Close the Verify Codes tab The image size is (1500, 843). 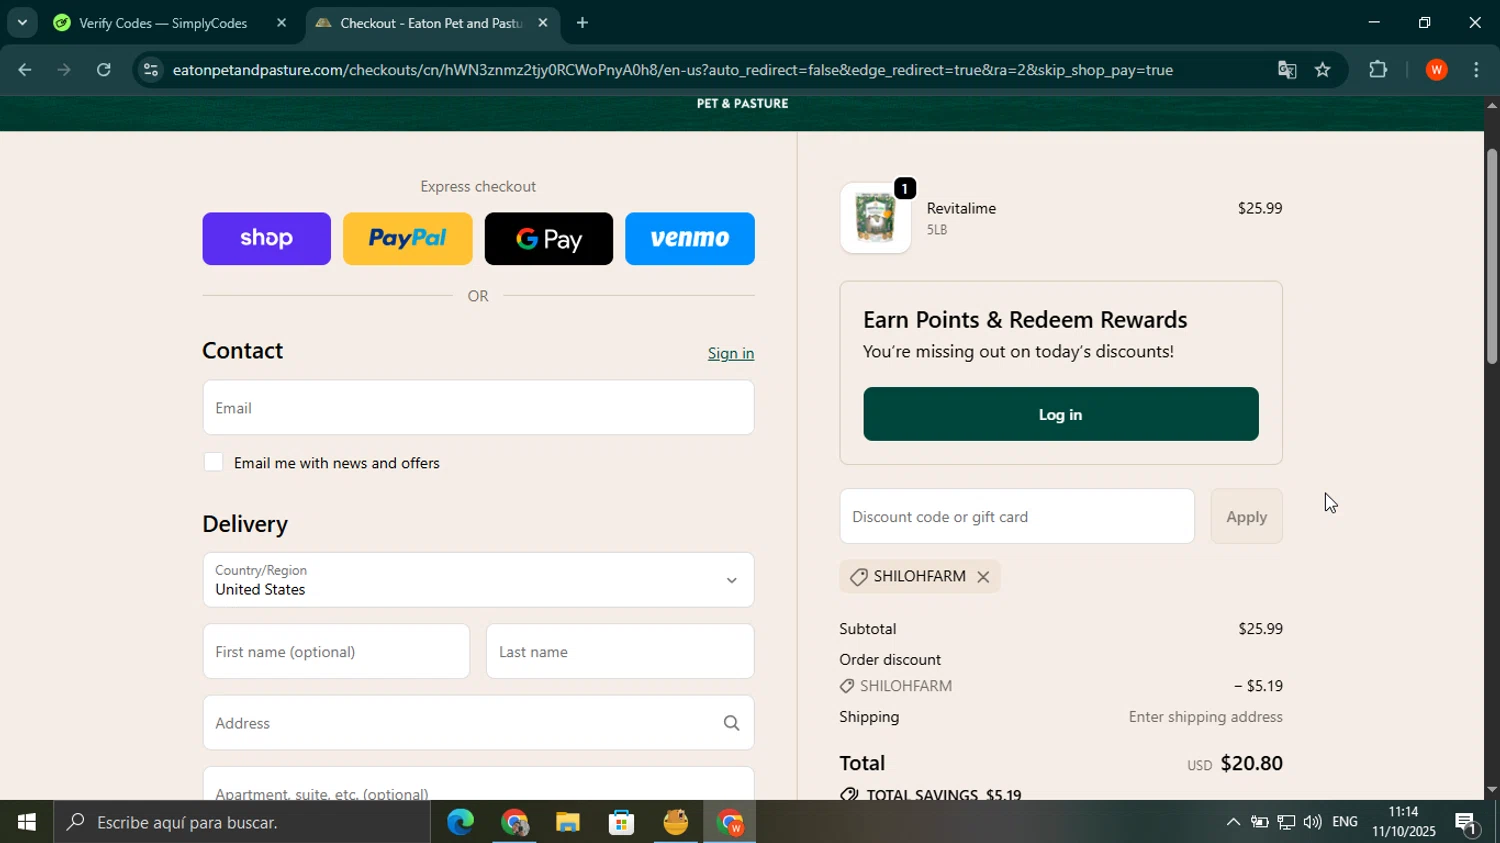pyautogui.click(x=281, y=22)
